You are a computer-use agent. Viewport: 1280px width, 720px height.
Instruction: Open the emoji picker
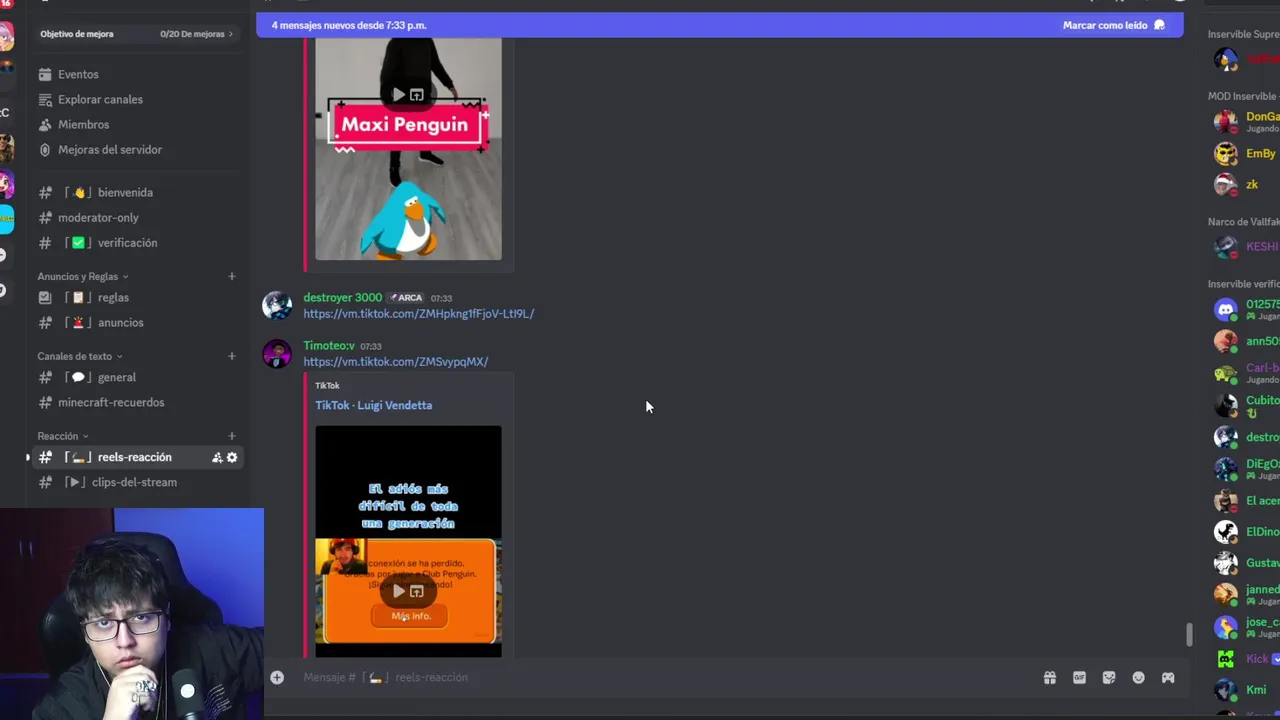coord(1138,677)
